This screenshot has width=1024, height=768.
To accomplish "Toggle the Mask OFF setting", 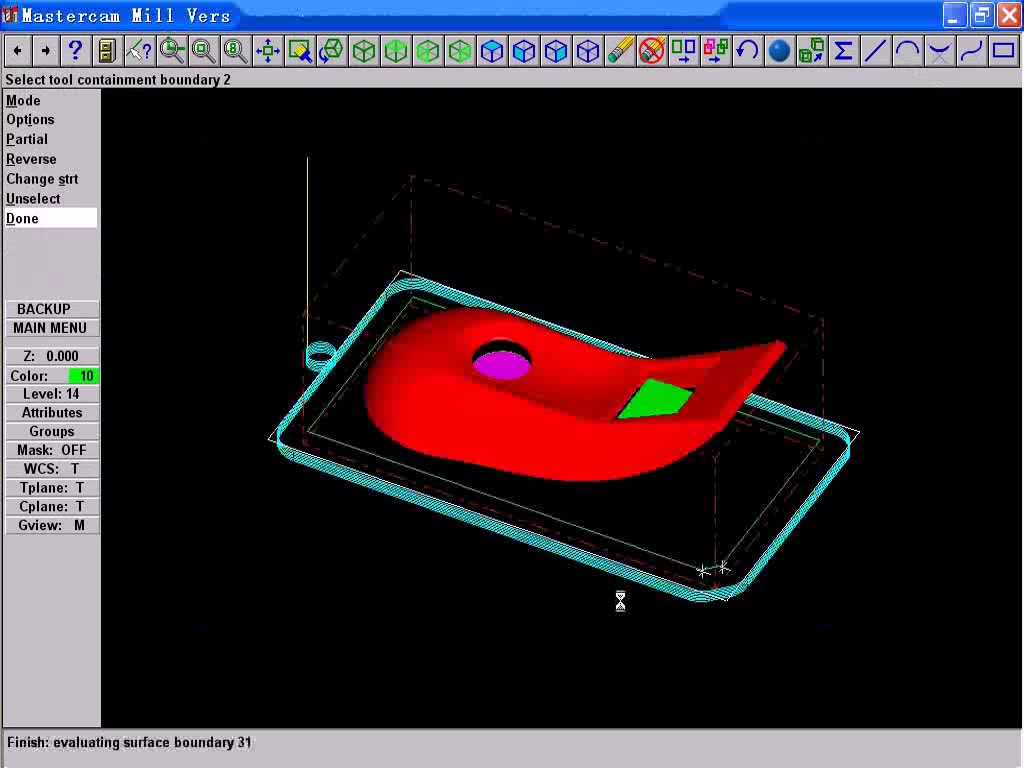I will point(51,450).
